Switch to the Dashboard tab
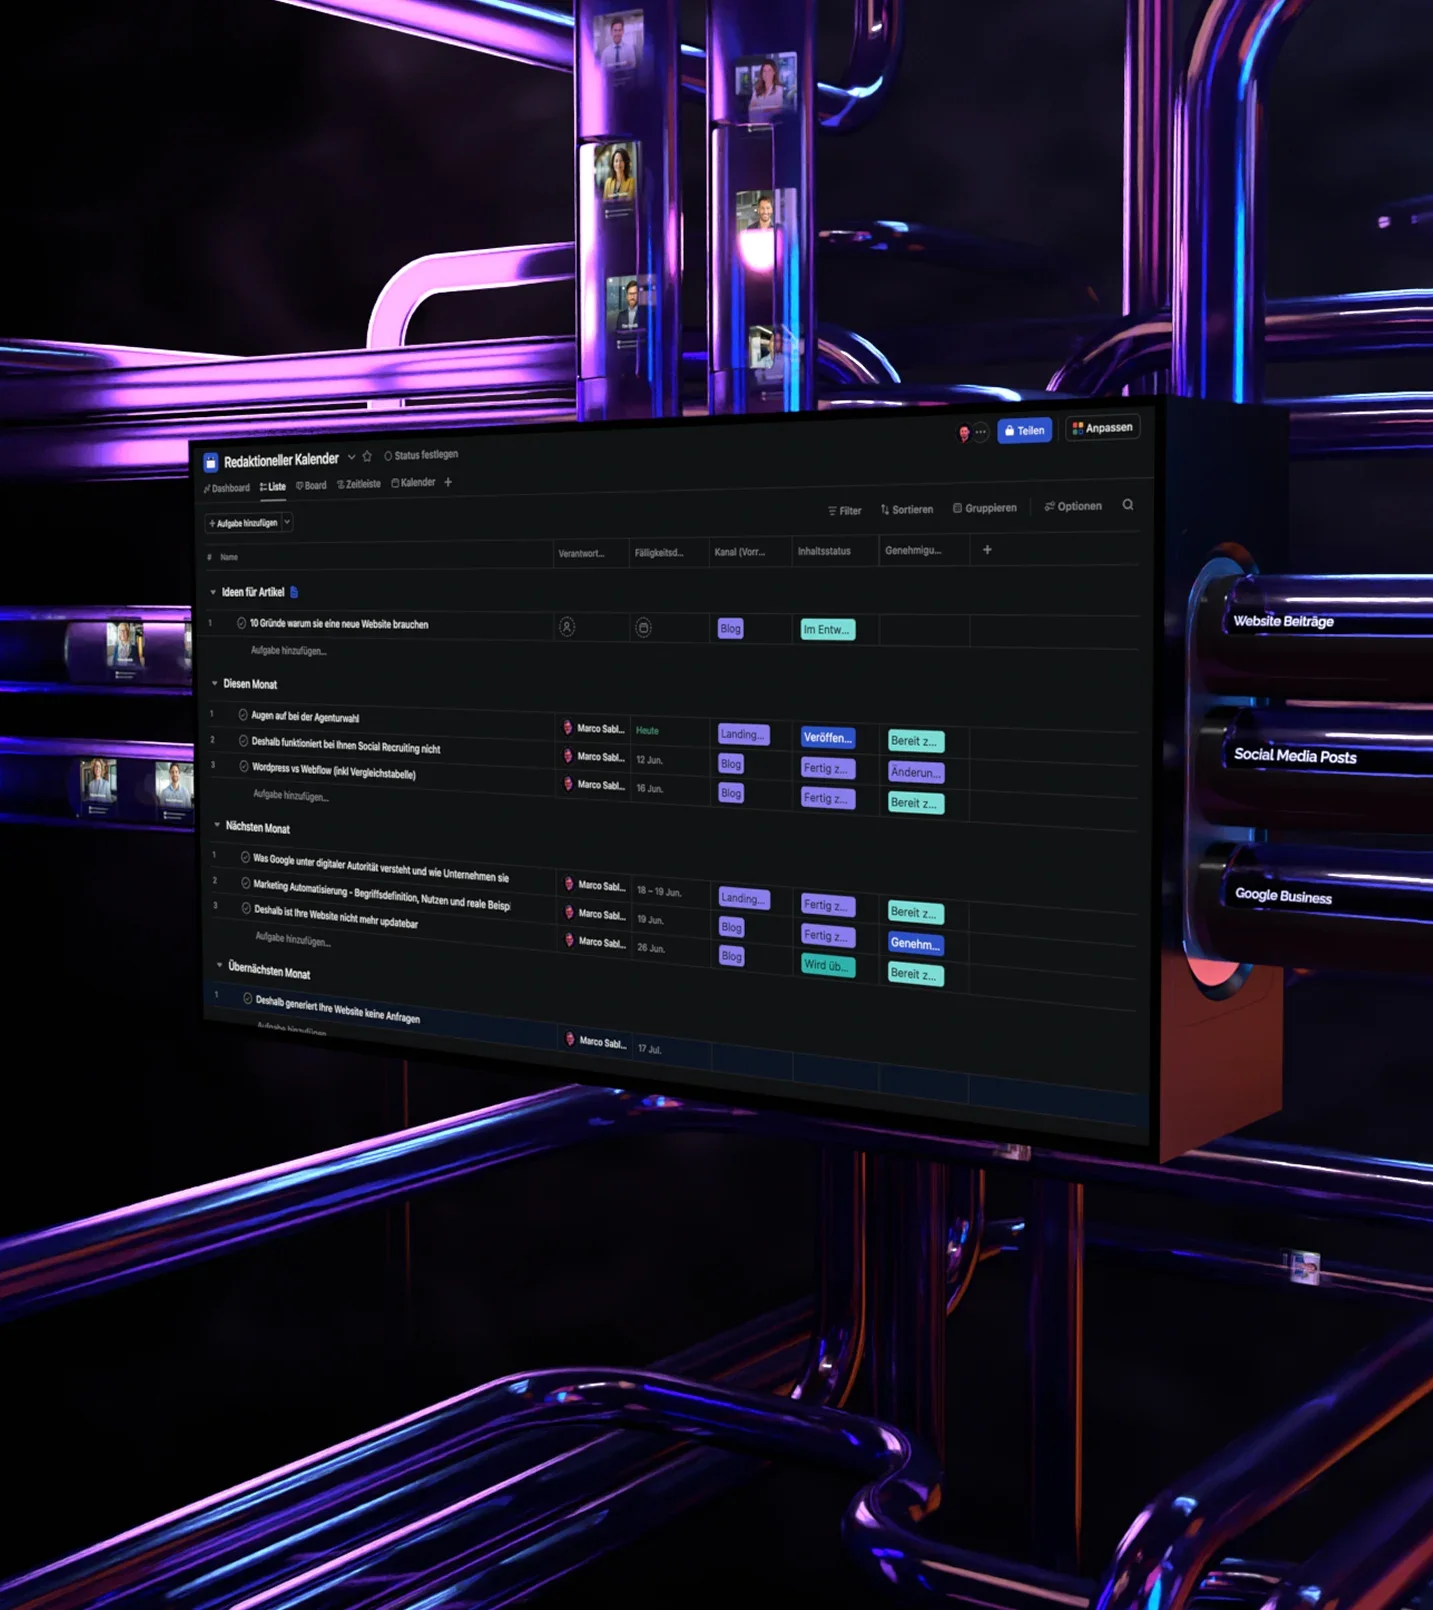The width and height of the screenshot is (1433, 1610). click(227, 488)
